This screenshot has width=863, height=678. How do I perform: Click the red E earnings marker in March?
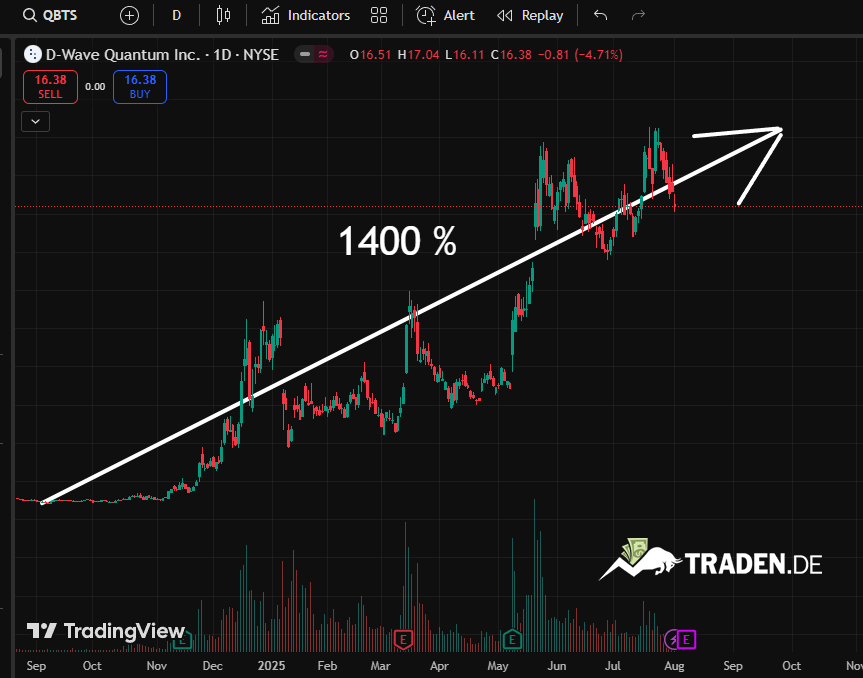[403, 639]
